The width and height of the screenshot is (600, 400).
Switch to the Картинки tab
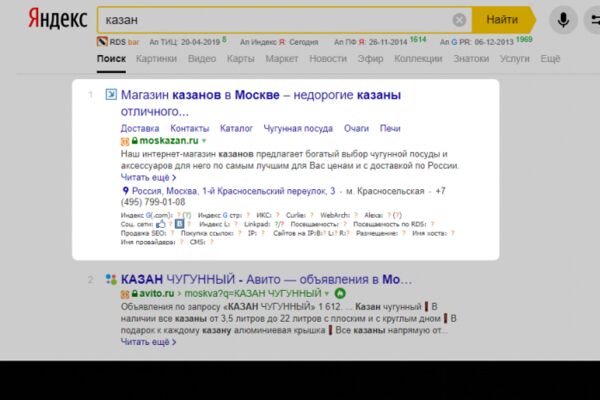click(156, 59)
